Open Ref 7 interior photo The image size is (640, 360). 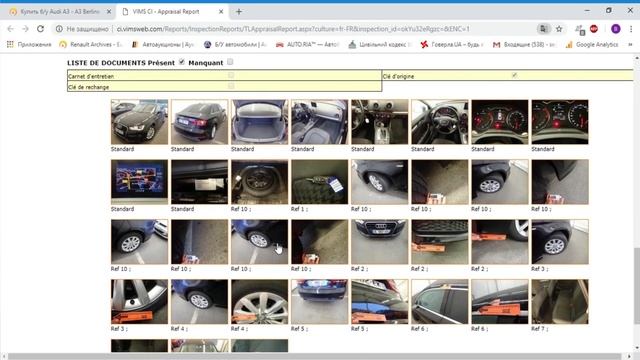560,302
